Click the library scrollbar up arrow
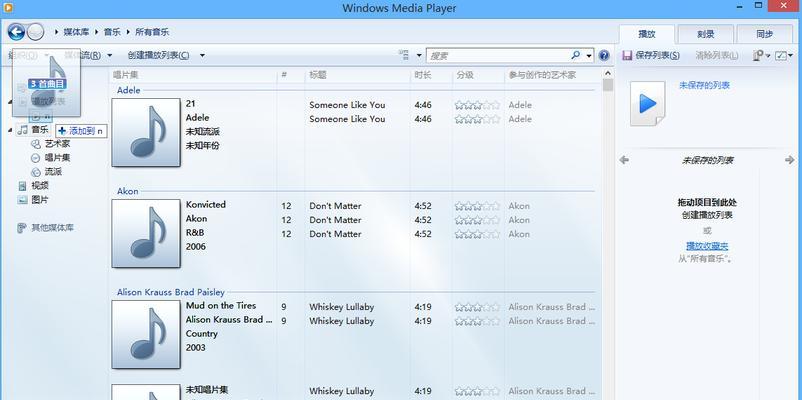Image resolution: width=802 pixels, height=400 pixels. point(608,73)
